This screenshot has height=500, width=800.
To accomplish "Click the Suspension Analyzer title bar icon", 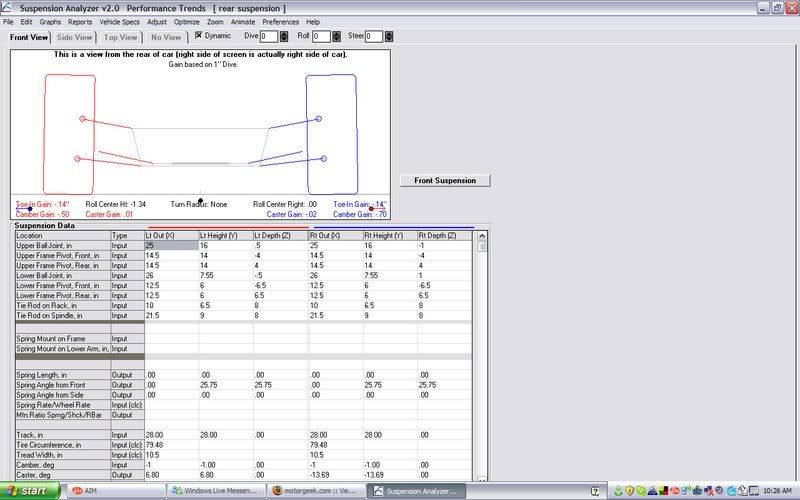I will pyautogui.click(x=9, y=7).
